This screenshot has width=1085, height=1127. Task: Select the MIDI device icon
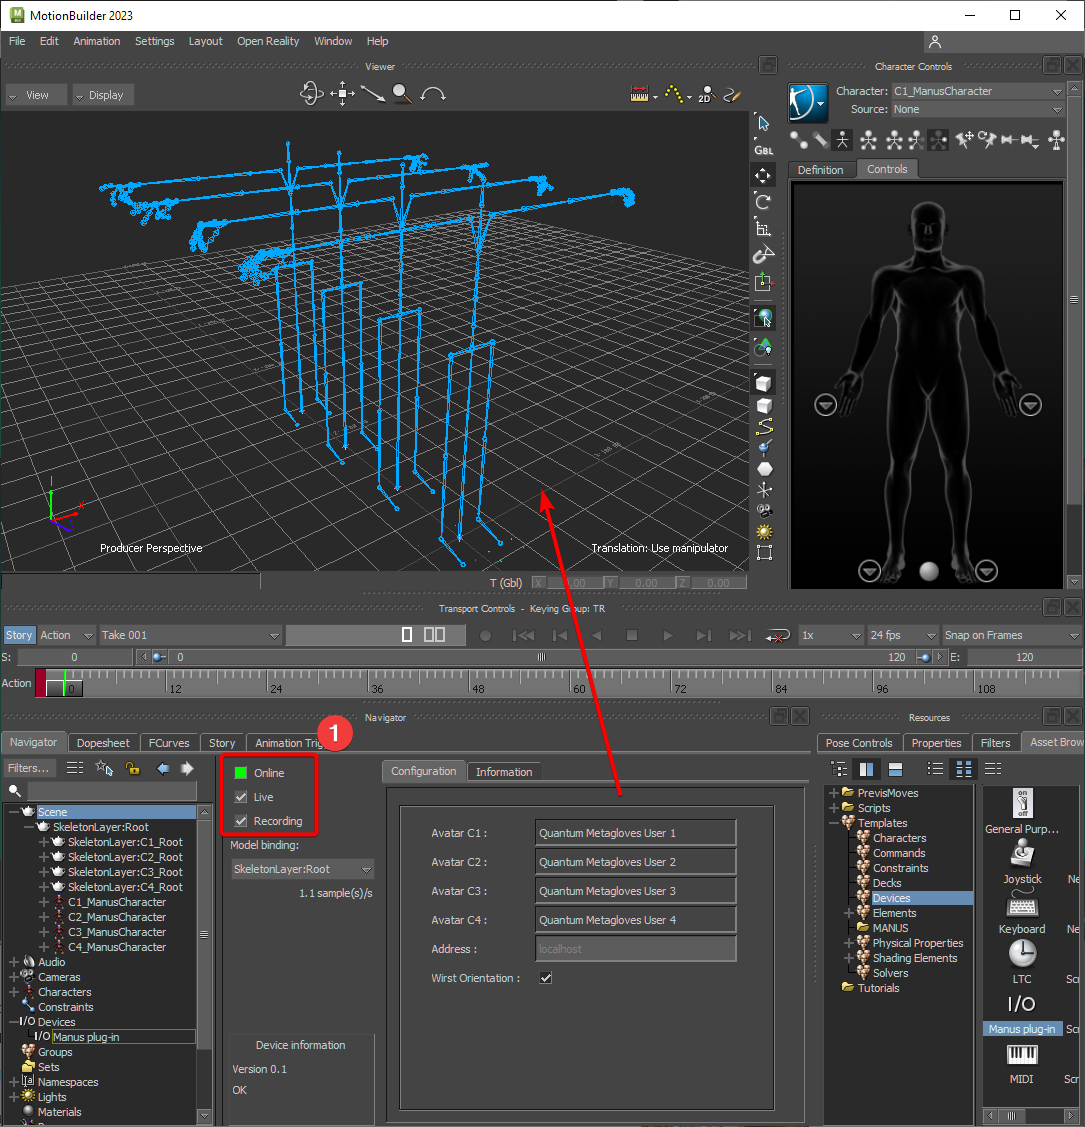click(1021, 1055)
